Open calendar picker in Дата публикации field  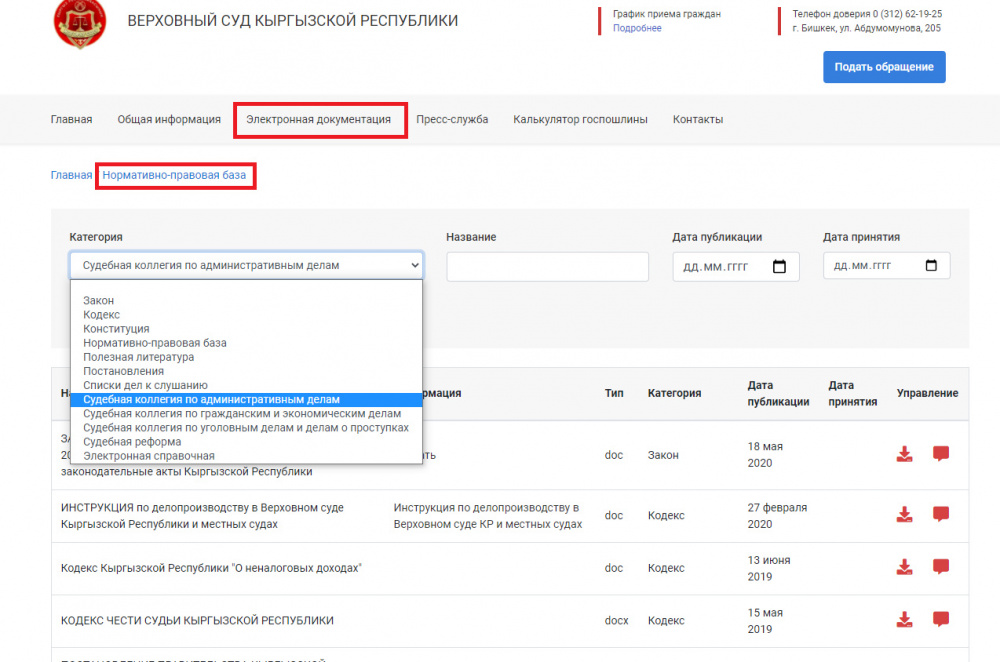tap(780, 267)
